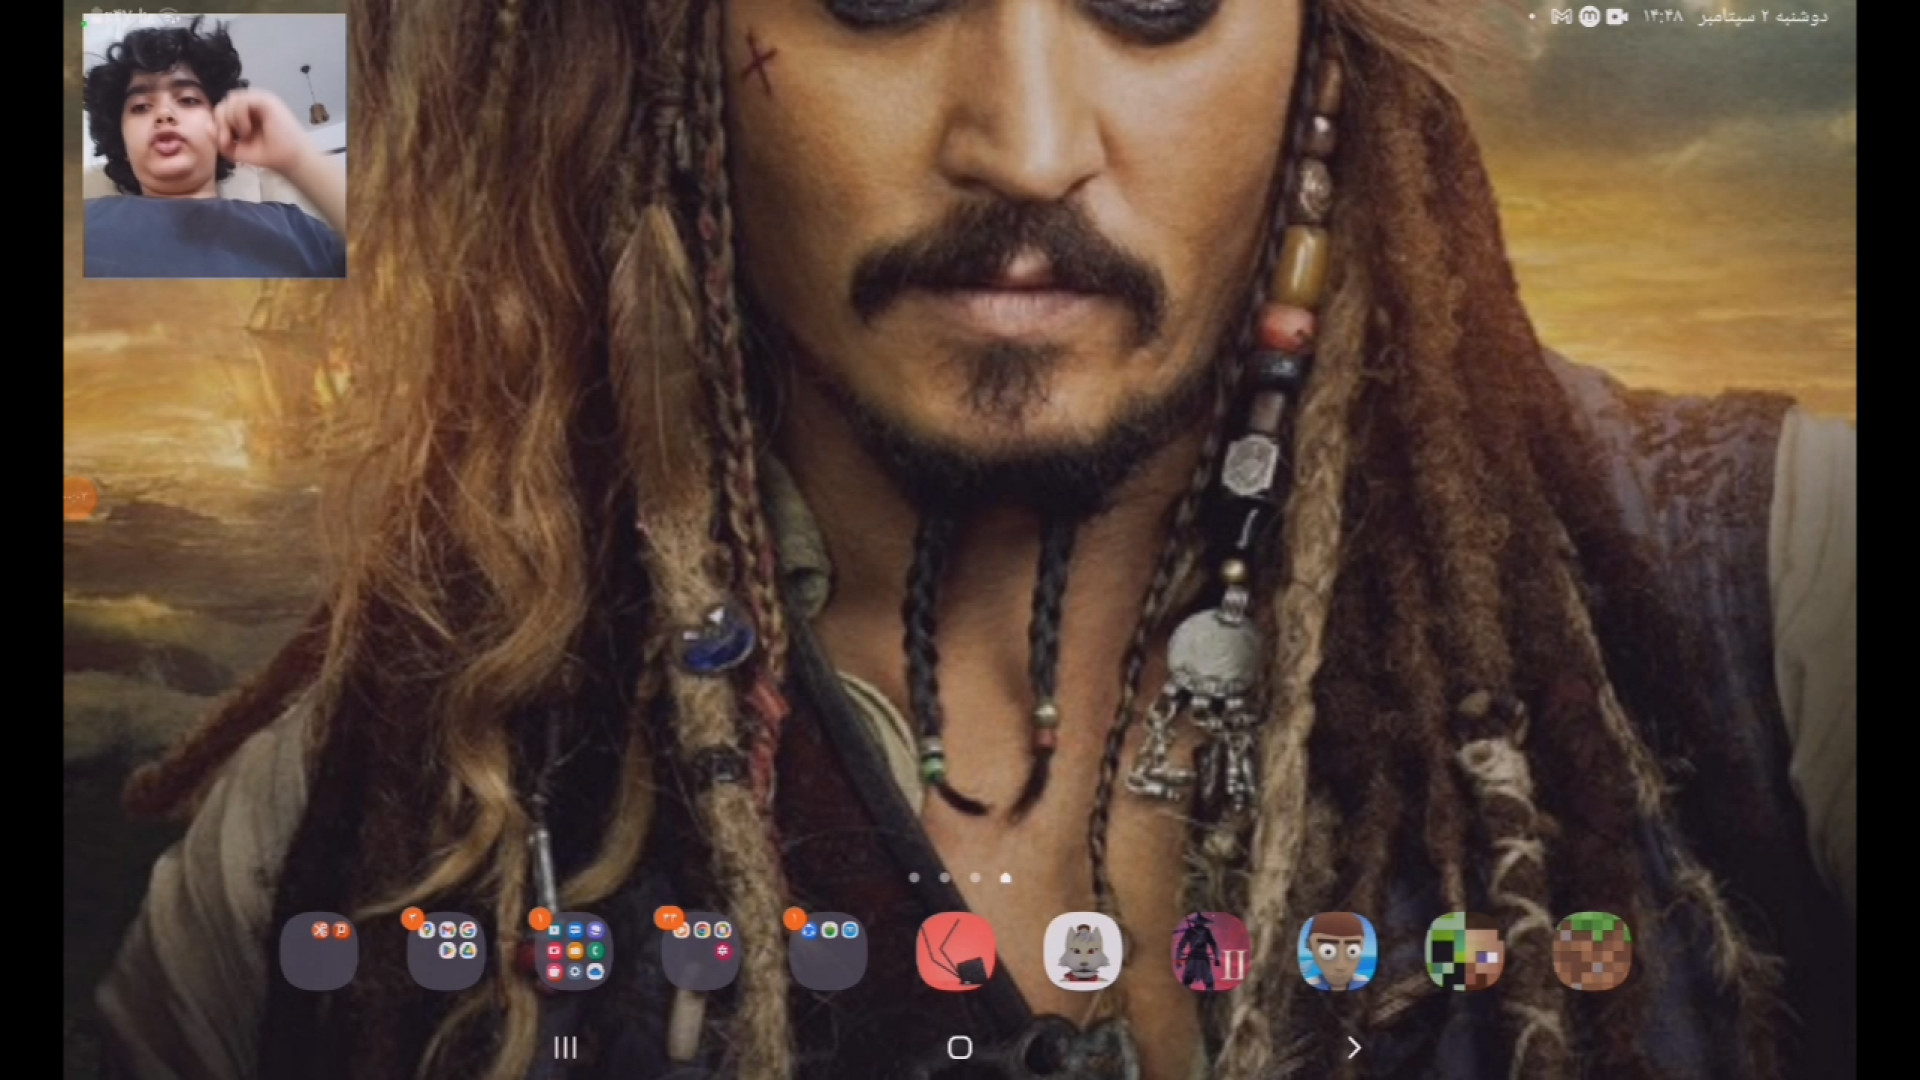Viewport: 1920px width, 1080px height.
Task: Open the red spider game app
Action: pos(955,951)
